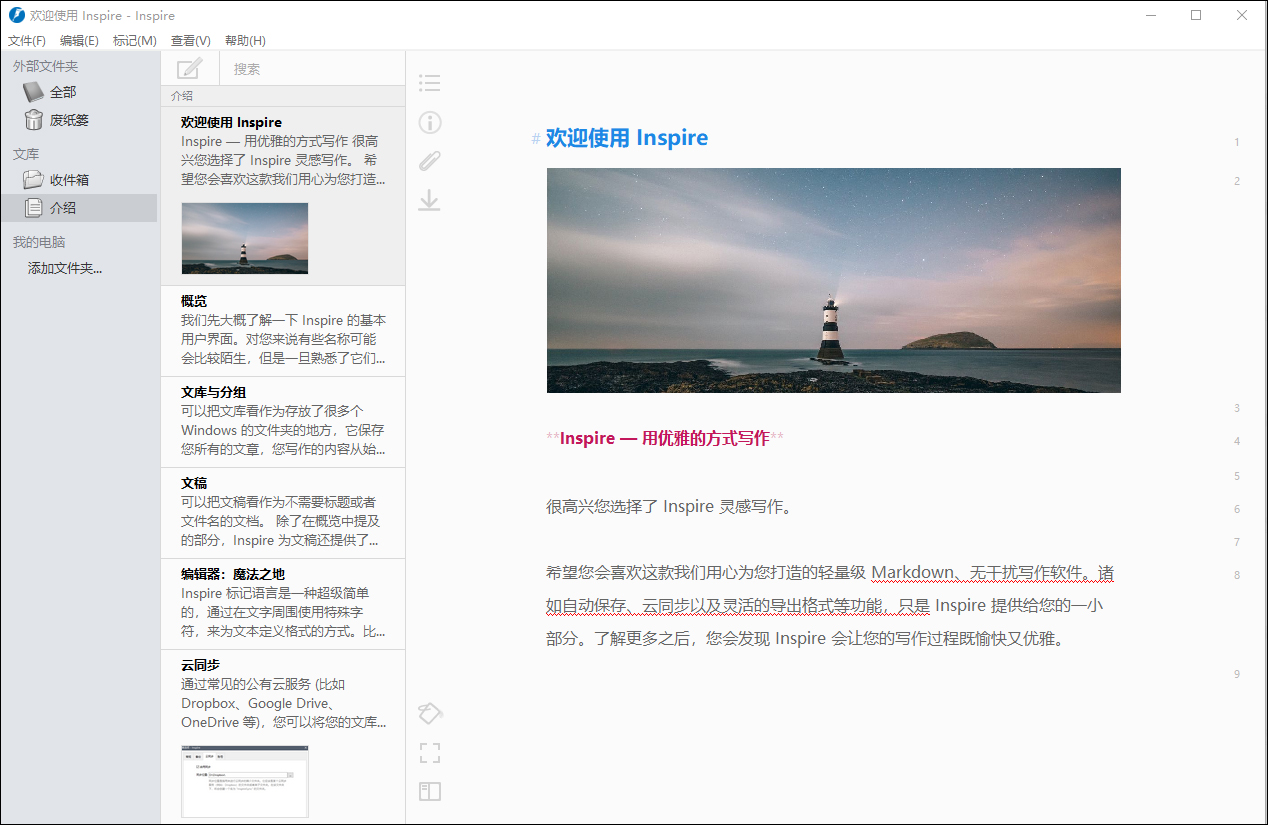The image size is (1268, 825).
Task: Open the 文稿 sheet in list
Action: (x=283, y=513)
